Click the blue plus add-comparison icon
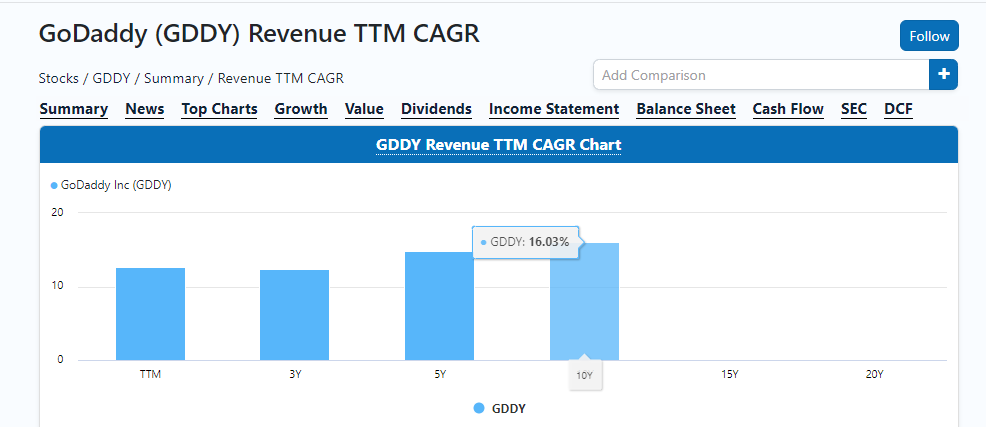 [943, 75]
